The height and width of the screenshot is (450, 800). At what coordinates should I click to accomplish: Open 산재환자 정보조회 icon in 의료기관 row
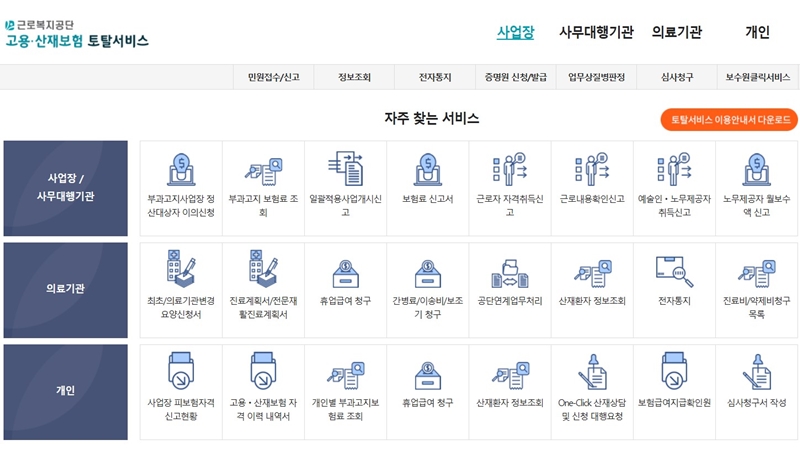[x=592, y=274]
